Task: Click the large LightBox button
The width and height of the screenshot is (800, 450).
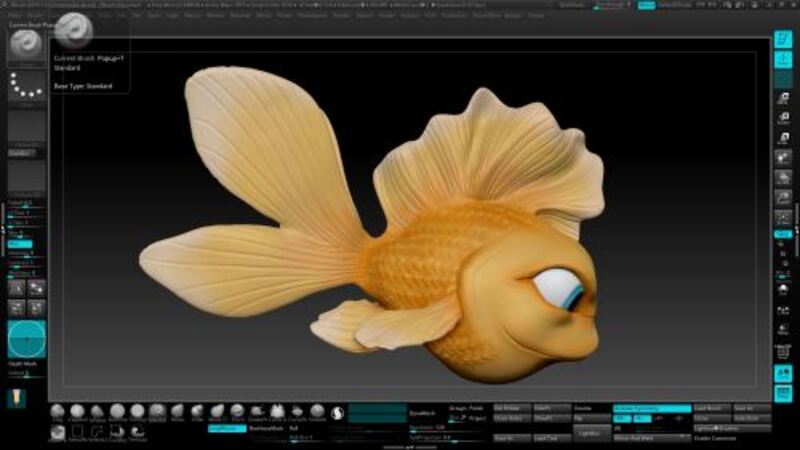Action: pos(591,433)
